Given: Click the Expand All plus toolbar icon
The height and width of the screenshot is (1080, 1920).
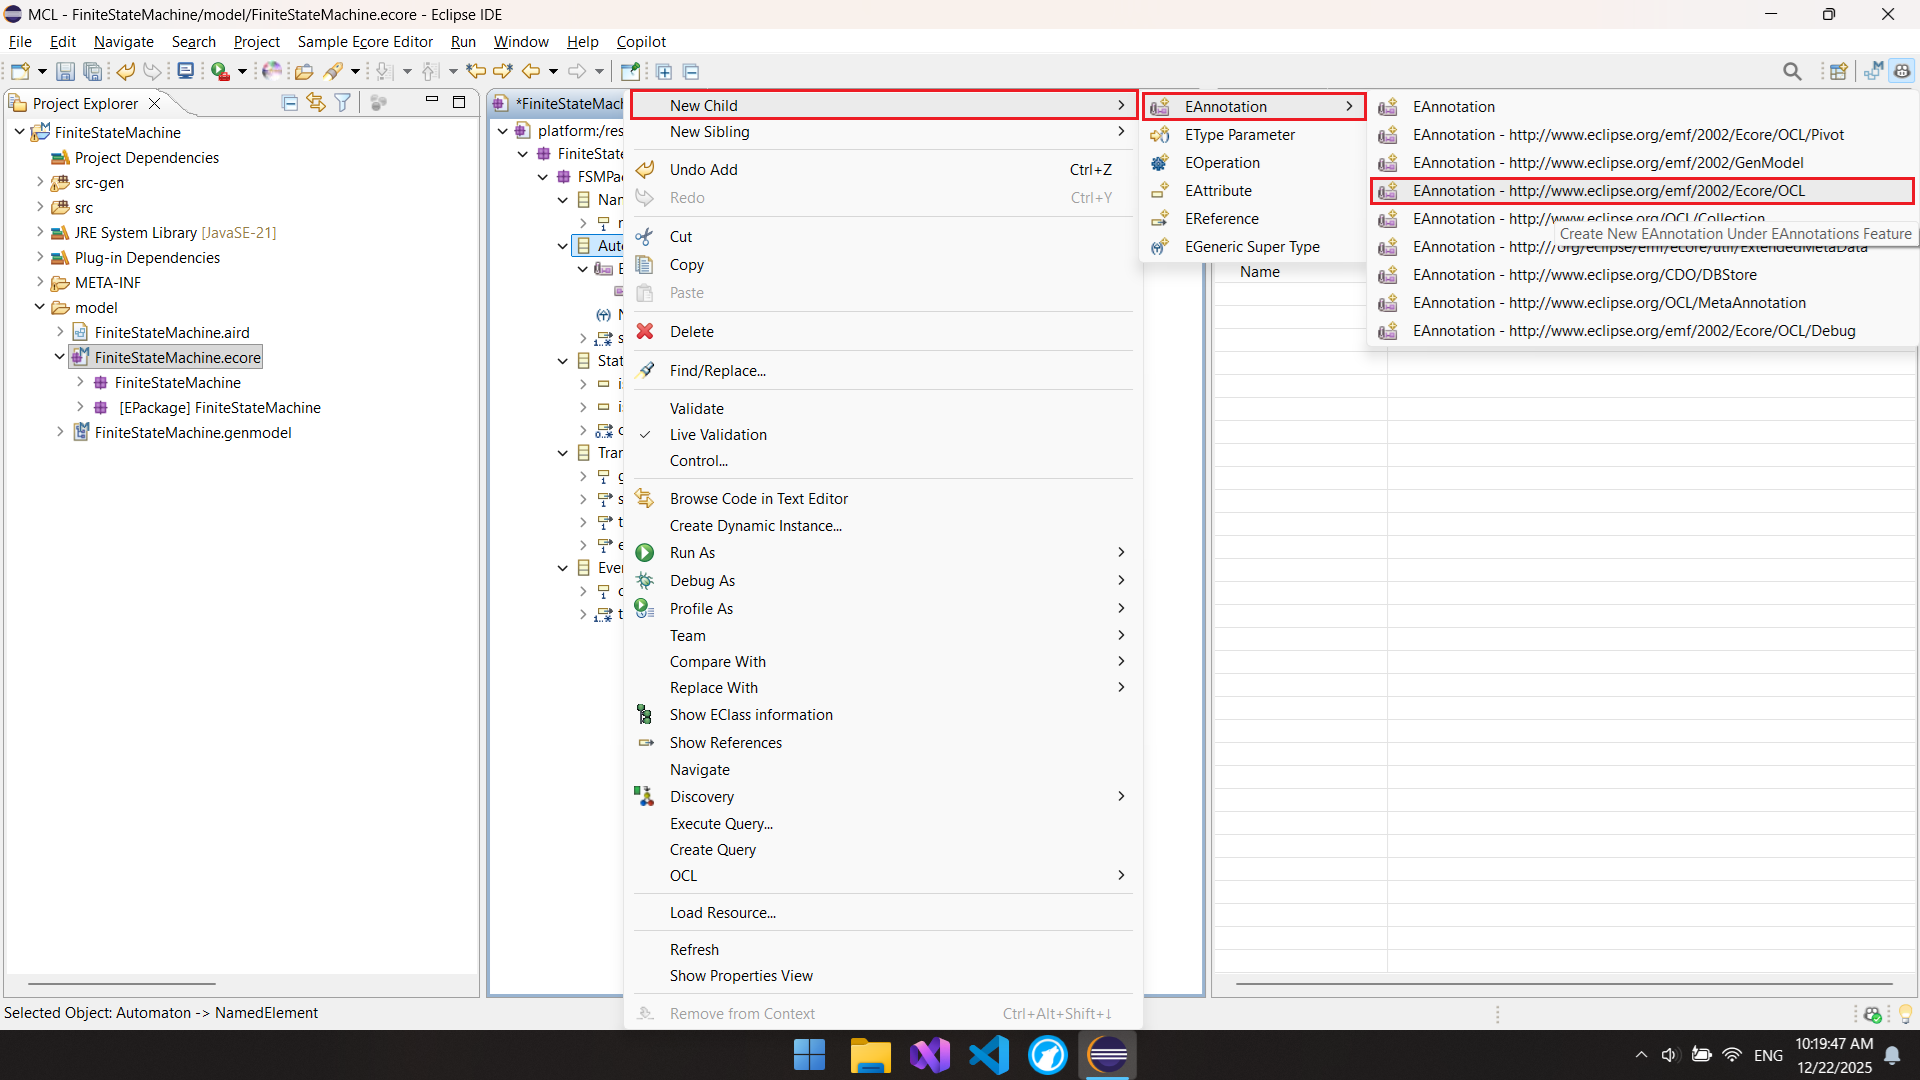Looking at the screenshot, I should [664, 71].
